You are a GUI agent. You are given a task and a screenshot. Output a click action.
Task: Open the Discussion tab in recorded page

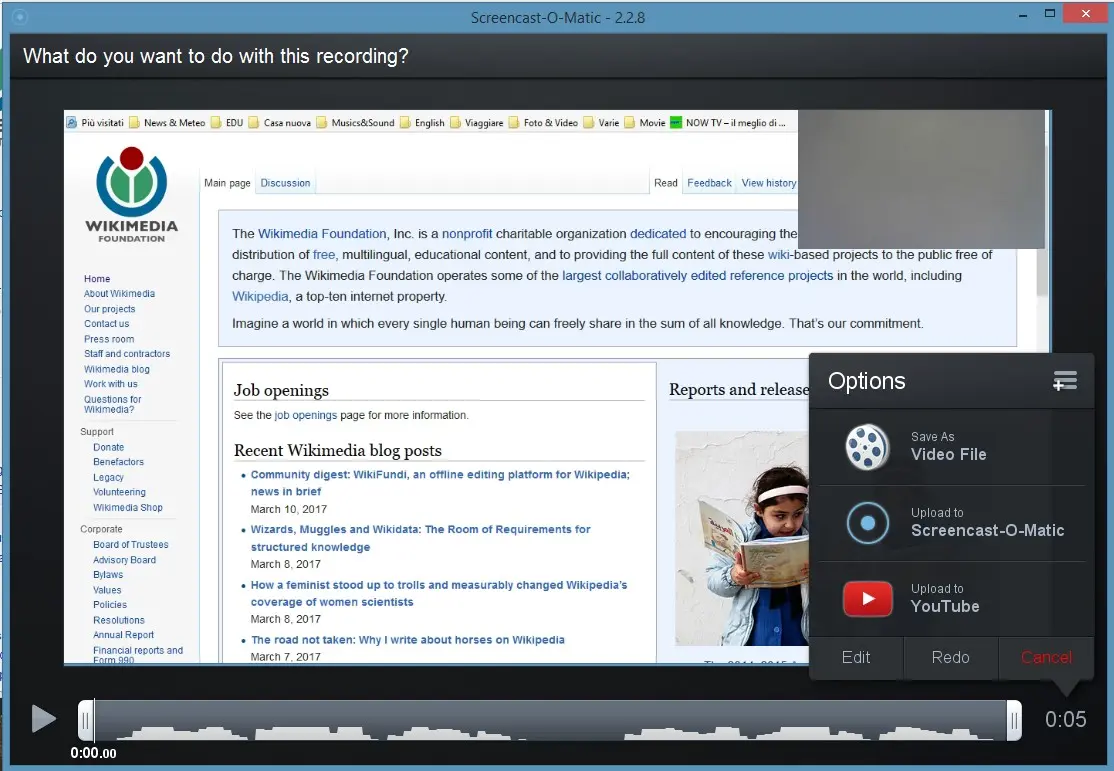pos(285,183)
